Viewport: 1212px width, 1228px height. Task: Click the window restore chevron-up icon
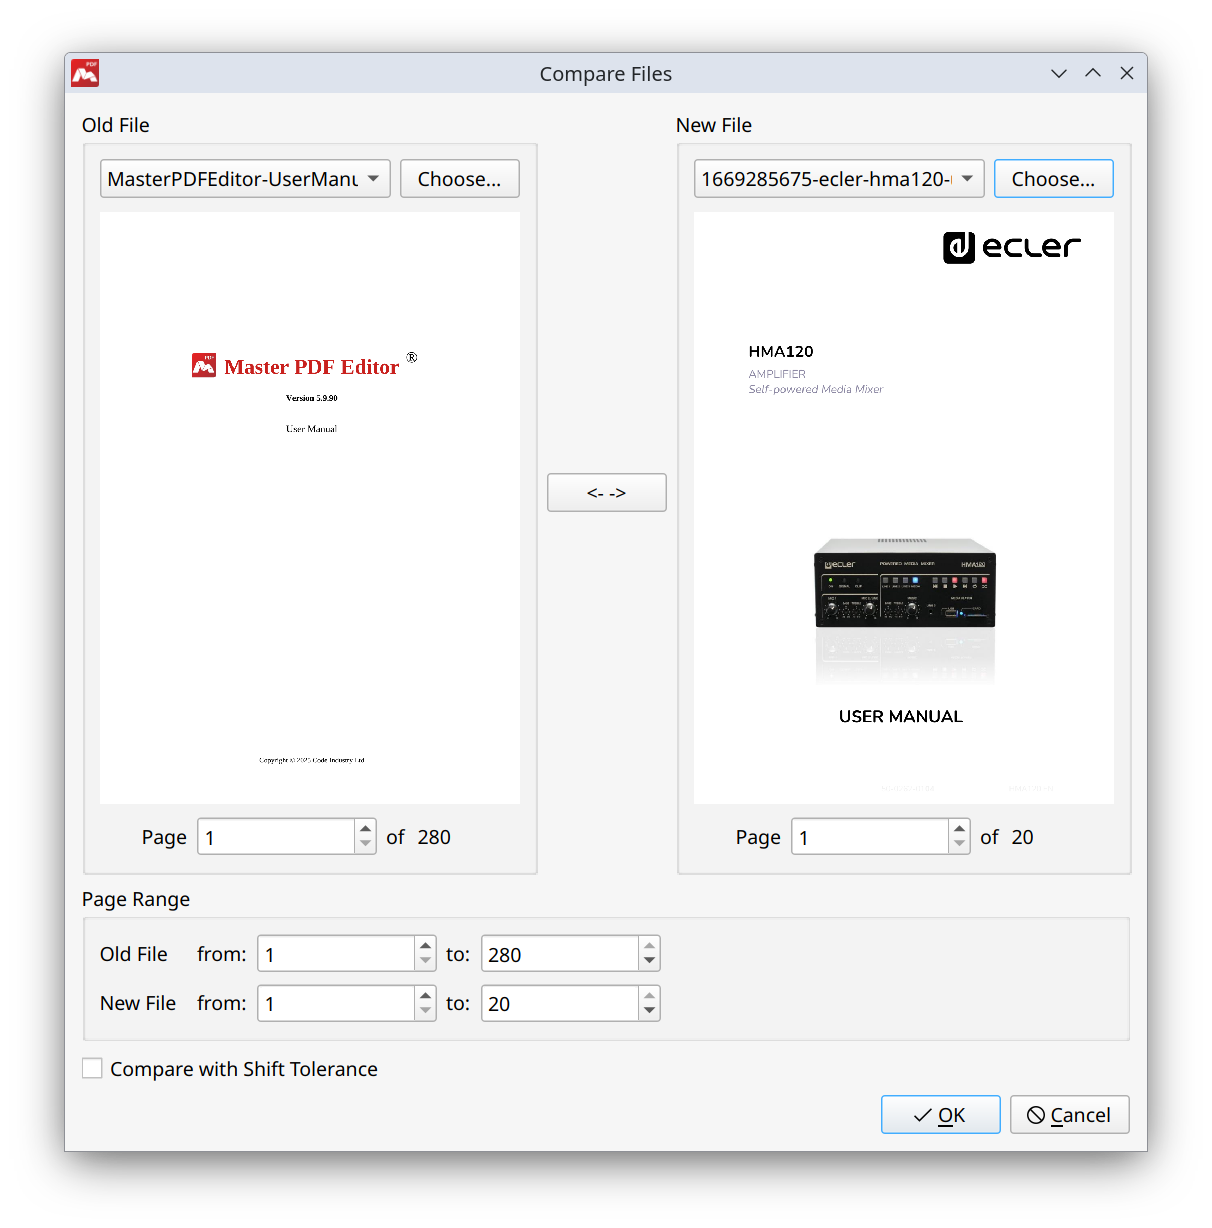[x=1092, y=73]
